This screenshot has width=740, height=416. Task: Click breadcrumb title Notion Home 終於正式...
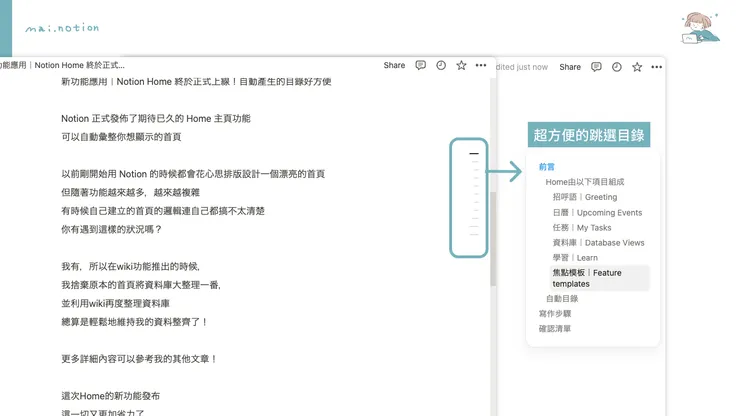79,65
